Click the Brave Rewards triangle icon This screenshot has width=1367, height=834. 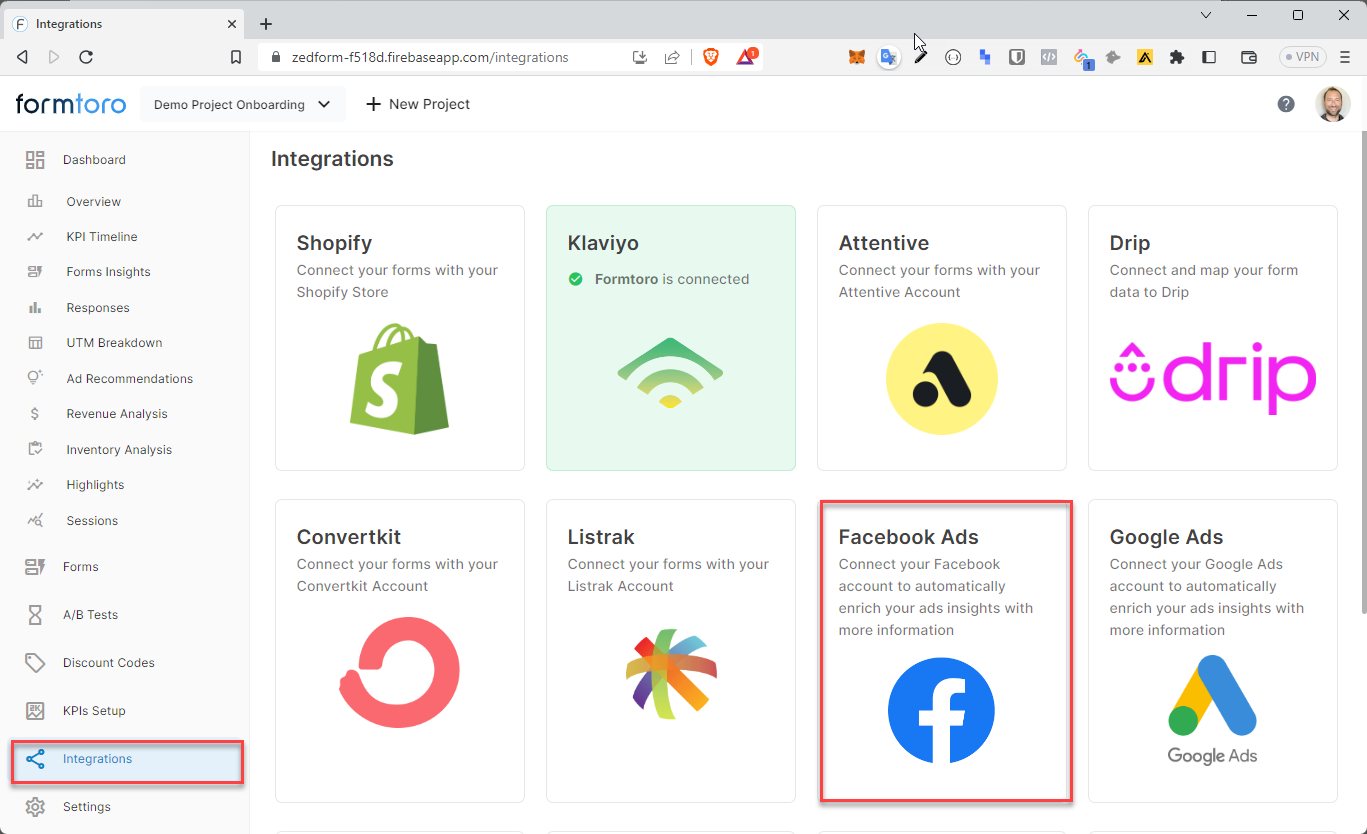[x=746, y=57]
